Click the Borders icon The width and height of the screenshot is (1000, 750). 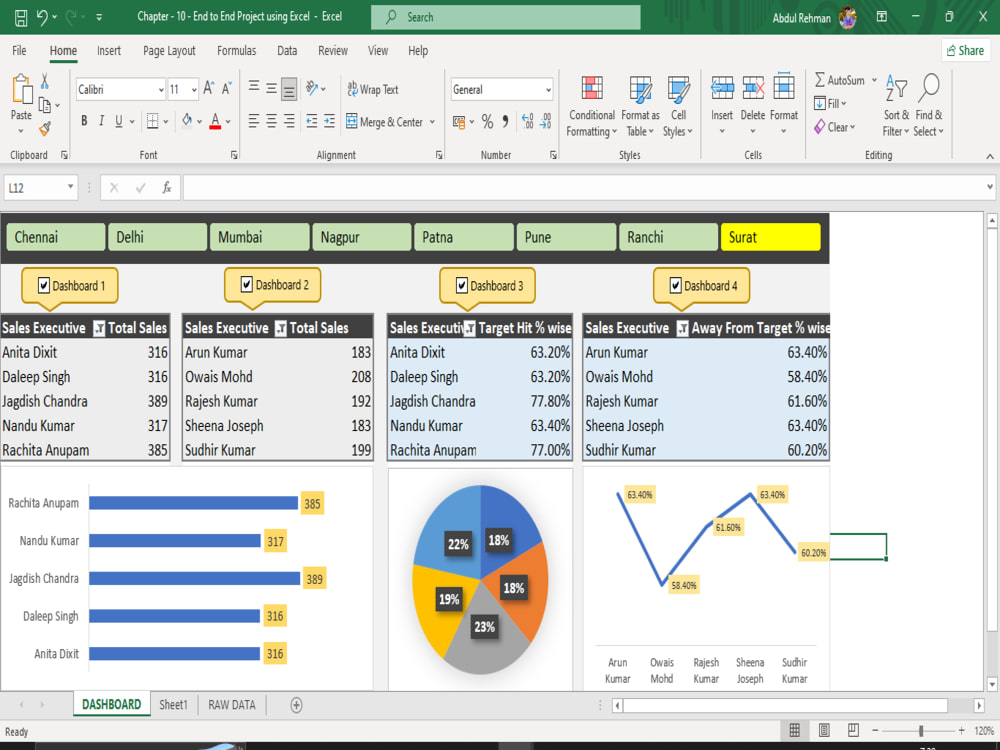coord(152,121)
